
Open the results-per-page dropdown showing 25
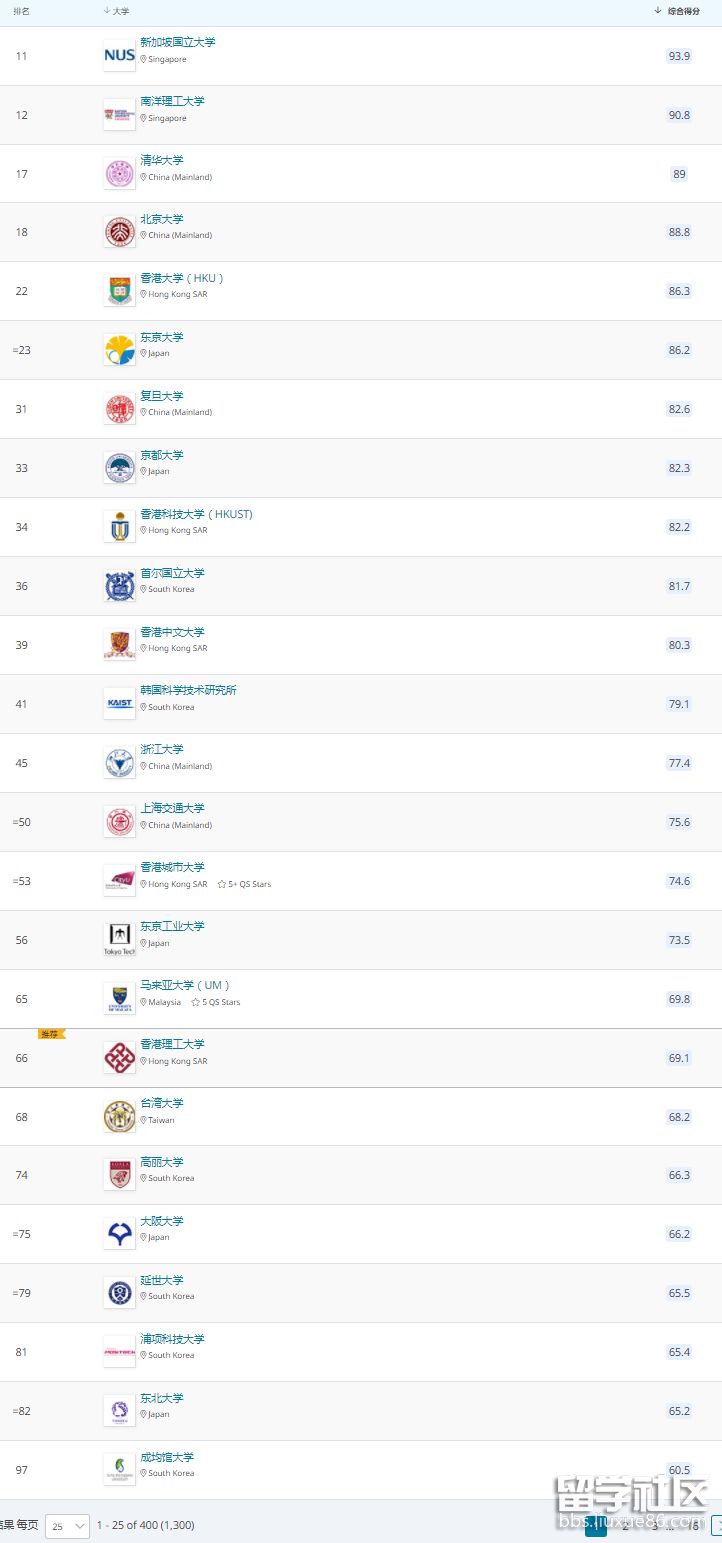[x=67, y=1526]
